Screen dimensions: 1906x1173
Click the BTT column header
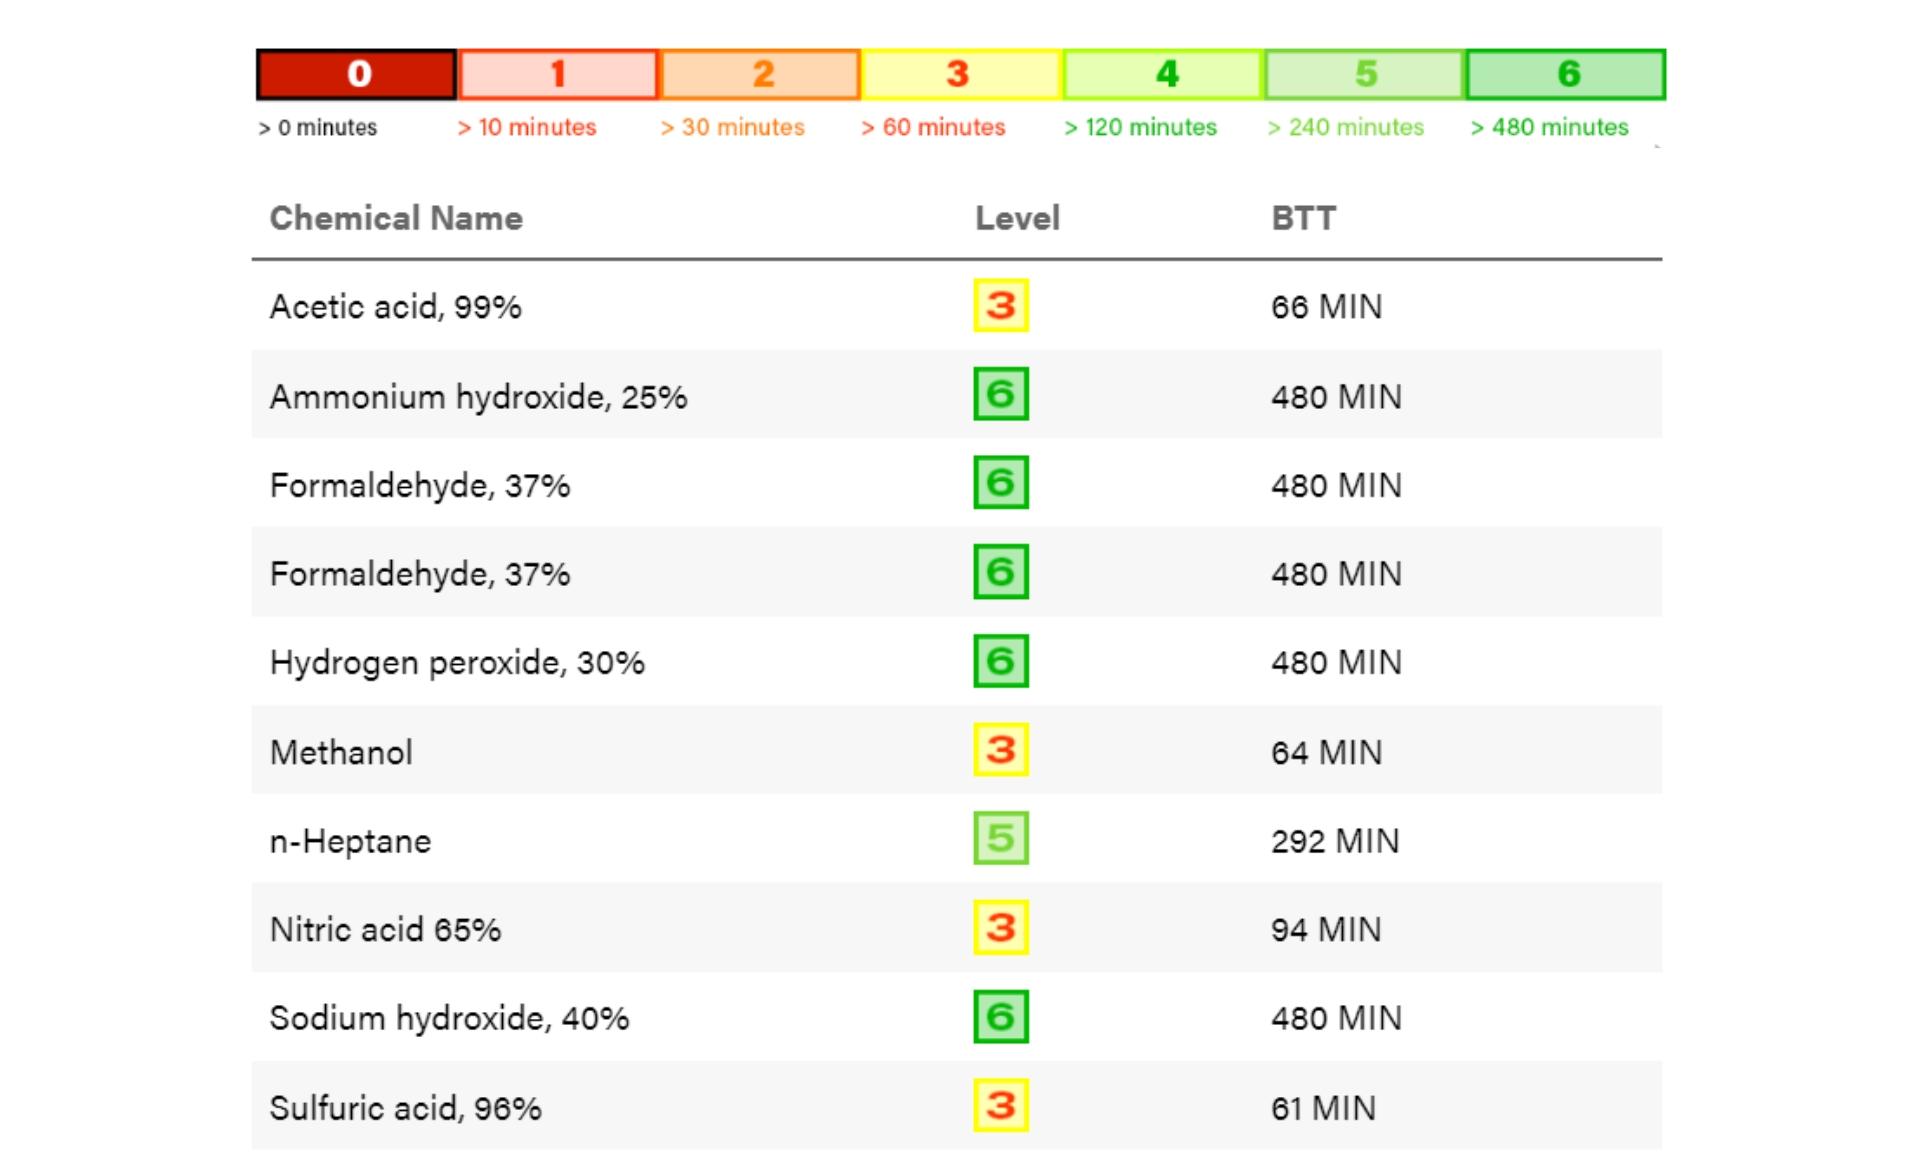coord(1303,218)
